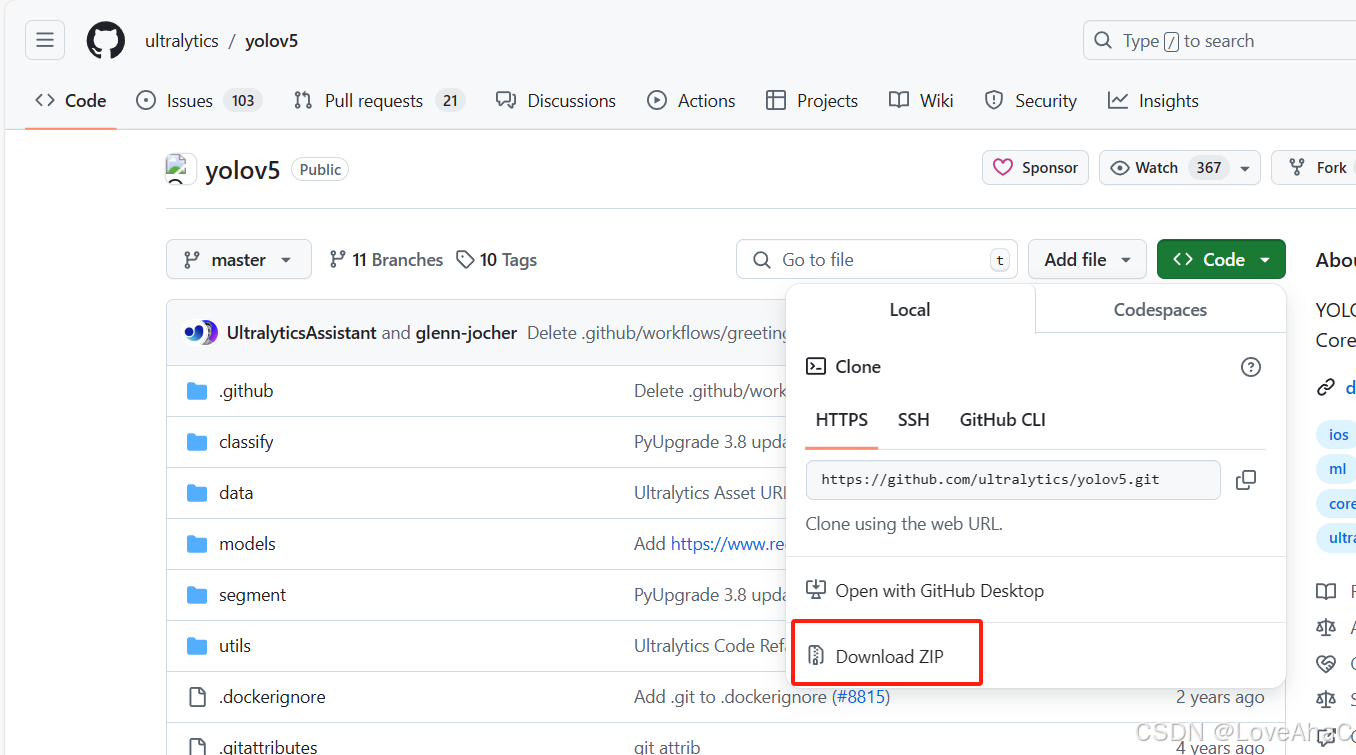This screenshot has height=755, width=1356.
Task: Select the Codespaces tab
Action: coord(1160,310)
